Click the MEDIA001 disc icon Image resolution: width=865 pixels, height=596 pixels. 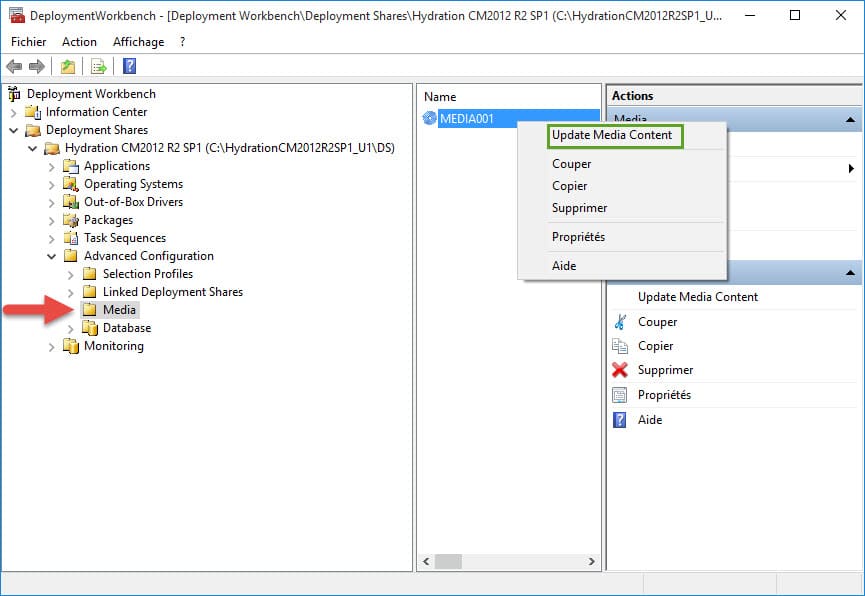coord(430,118)
